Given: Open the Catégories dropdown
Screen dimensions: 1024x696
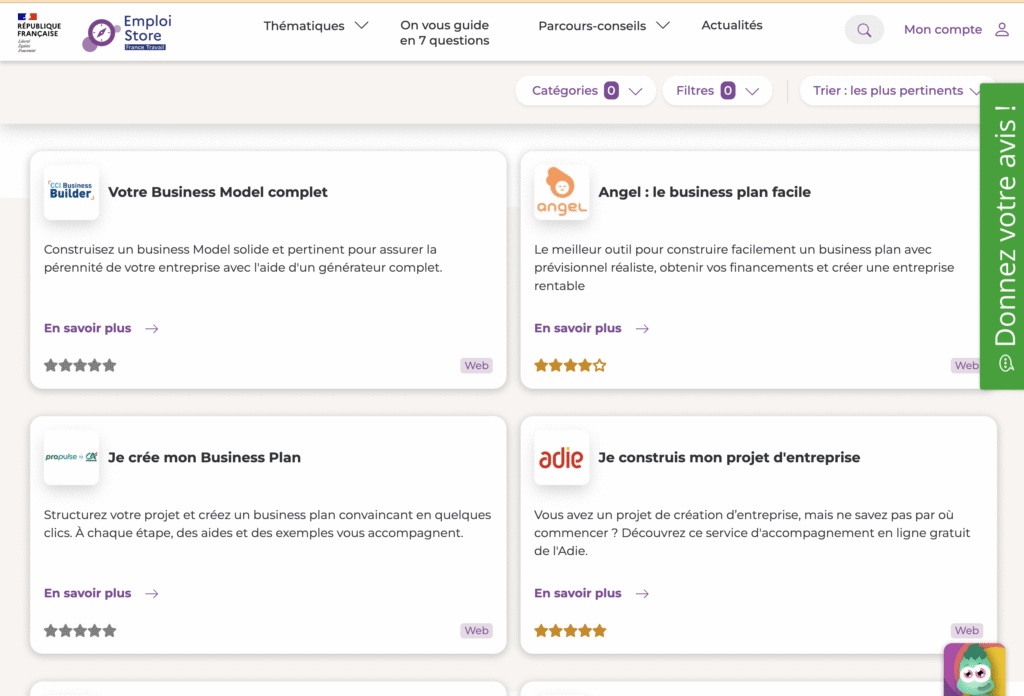Looking at the screenshot, I should pyautogui.click(x=585, y=90).
